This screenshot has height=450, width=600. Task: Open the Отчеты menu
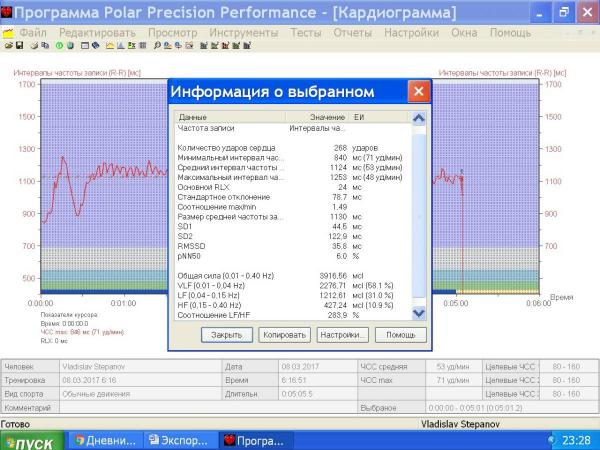[x=352, y=33]
